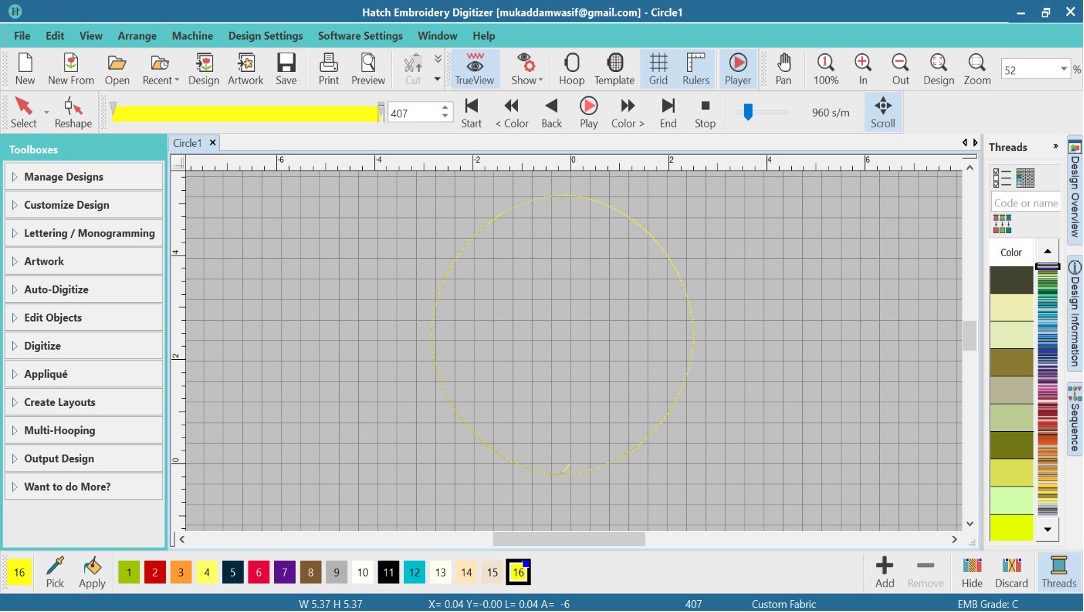Click the Discard button

tap(1011, 572)
